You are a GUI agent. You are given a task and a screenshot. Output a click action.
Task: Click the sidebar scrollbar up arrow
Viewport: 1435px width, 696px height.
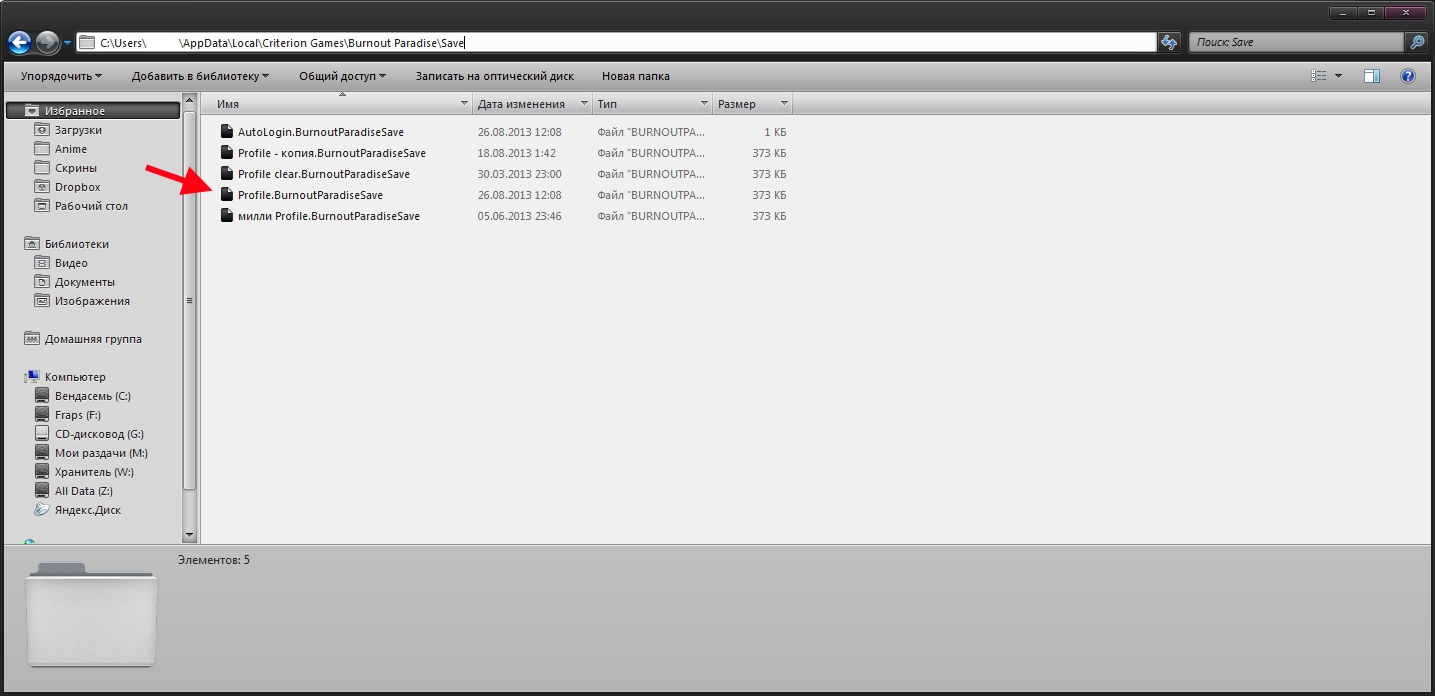pyautogui.click(x=189, y=102)
